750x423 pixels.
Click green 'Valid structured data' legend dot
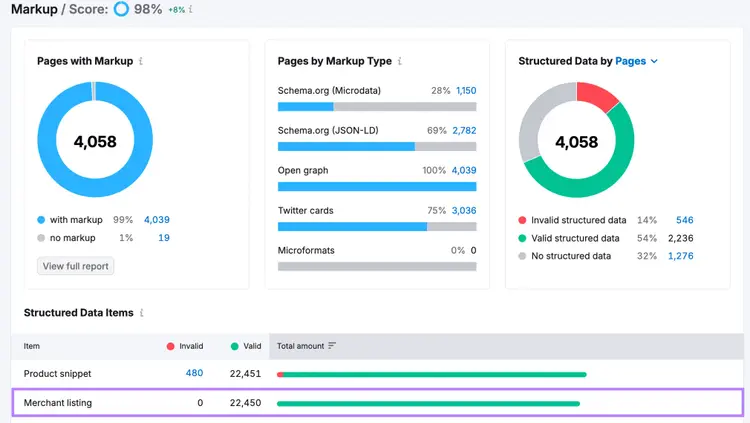522,238
